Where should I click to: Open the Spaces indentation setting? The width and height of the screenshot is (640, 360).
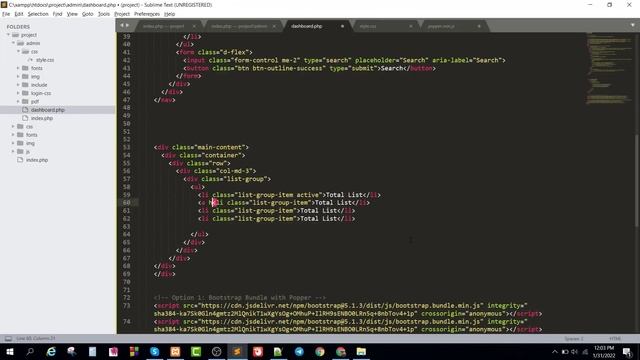[x=573, y=339]
